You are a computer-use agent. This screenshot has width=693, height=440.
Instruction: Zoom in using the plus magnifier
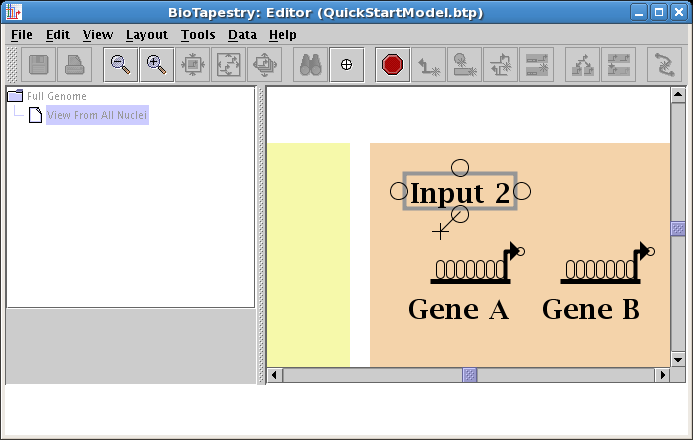(x=156, y=65)
